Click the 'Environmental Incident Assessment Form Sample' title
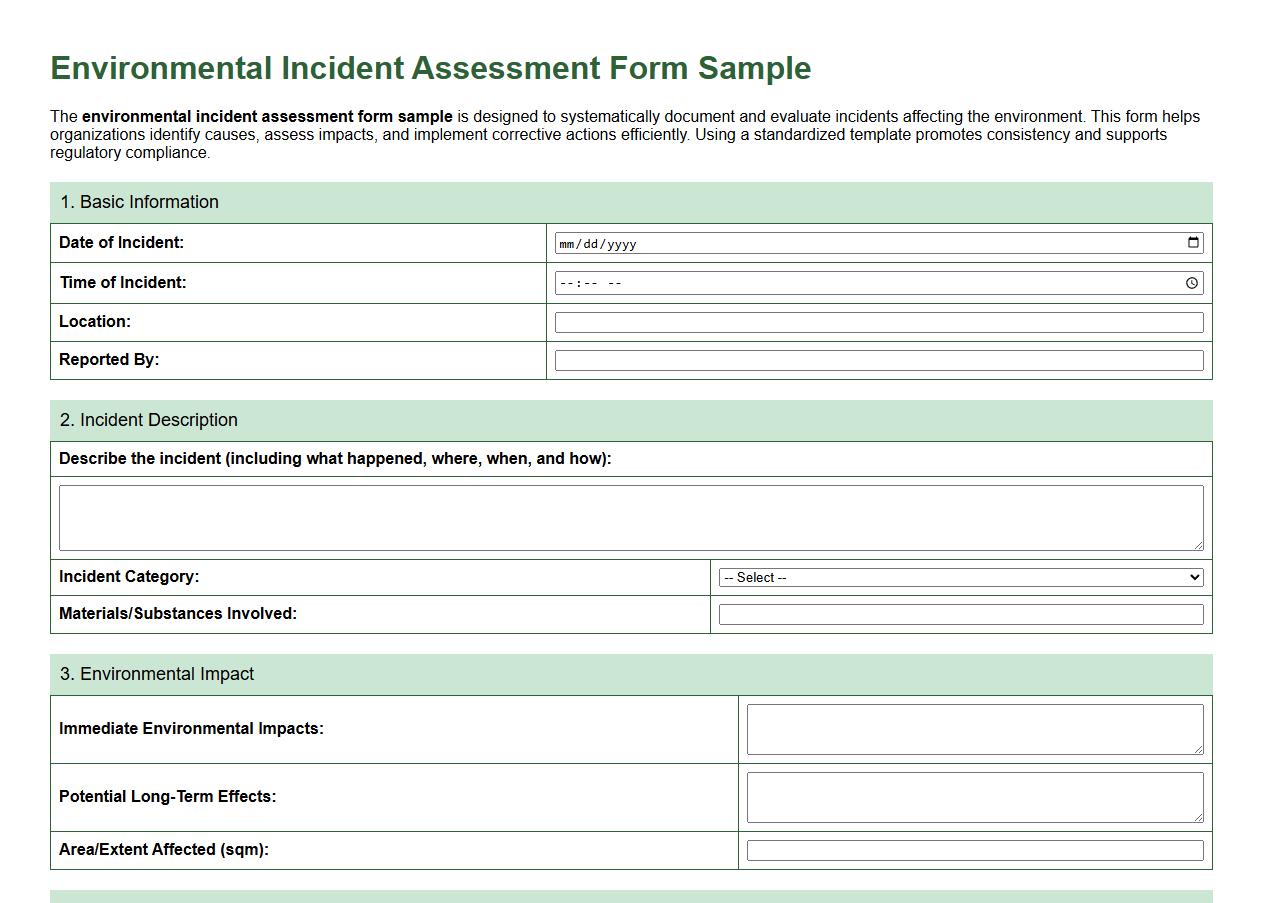This screenshot has width=1263, height=903. click(x=430, y=68)
